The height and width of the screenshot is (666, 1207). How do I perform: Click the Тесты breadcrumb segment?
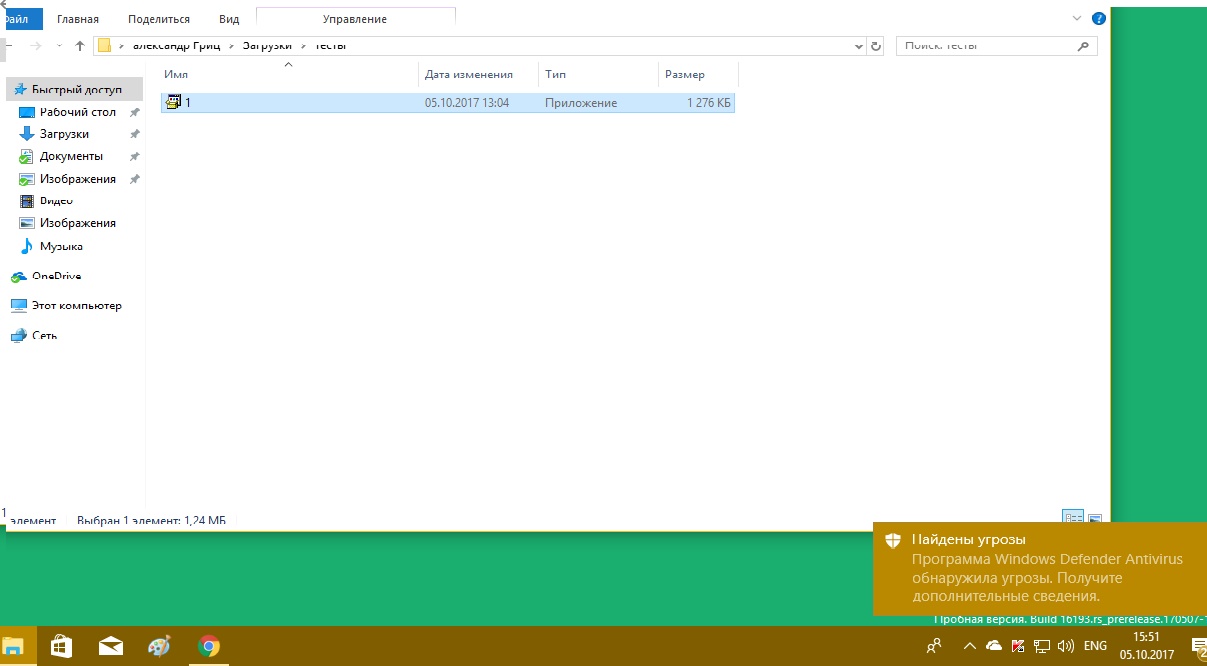(x=330, y=46)
